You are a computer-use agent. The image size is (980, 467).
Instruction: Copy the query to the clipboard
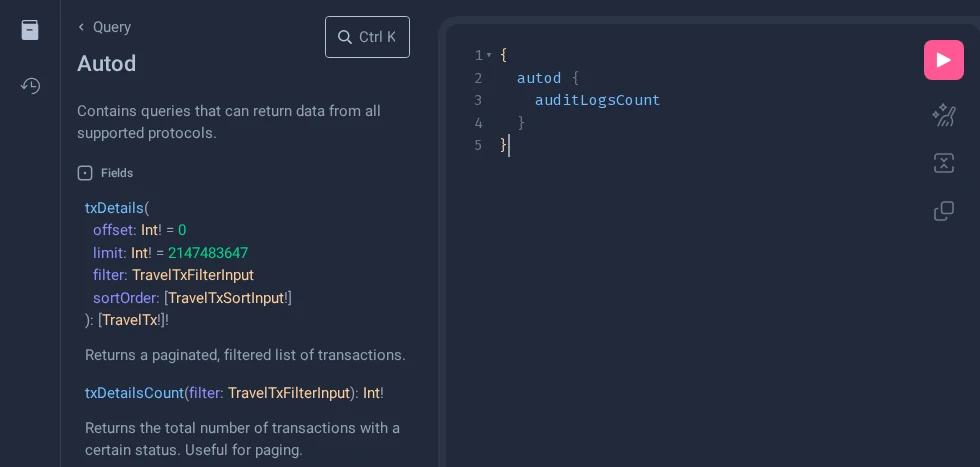(x=944, y=211)
